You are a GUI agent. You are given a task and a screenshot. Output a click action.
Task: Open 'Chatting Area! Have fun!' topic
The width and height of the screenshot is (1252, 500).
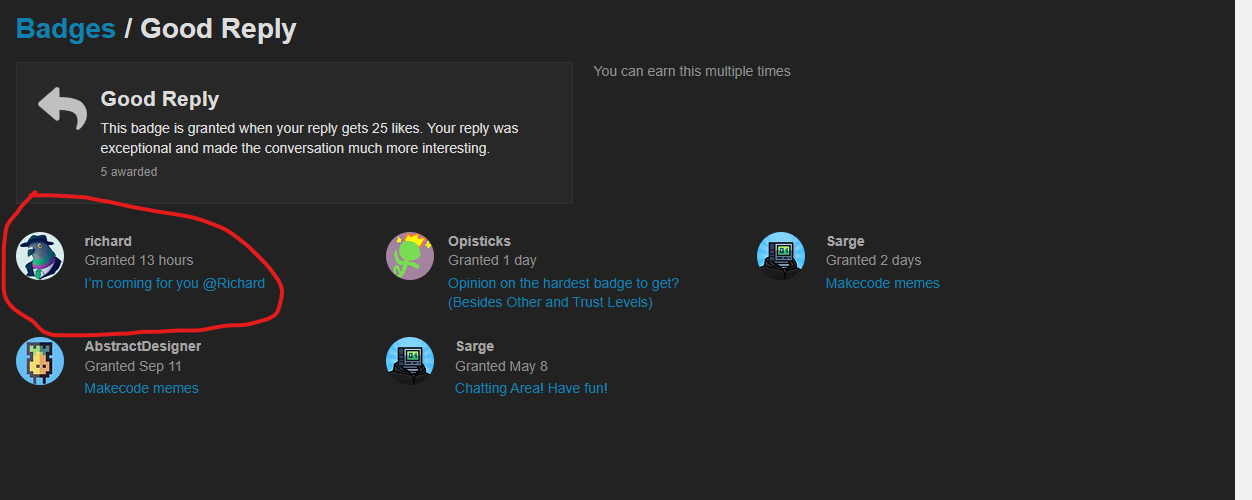[531, 388]
